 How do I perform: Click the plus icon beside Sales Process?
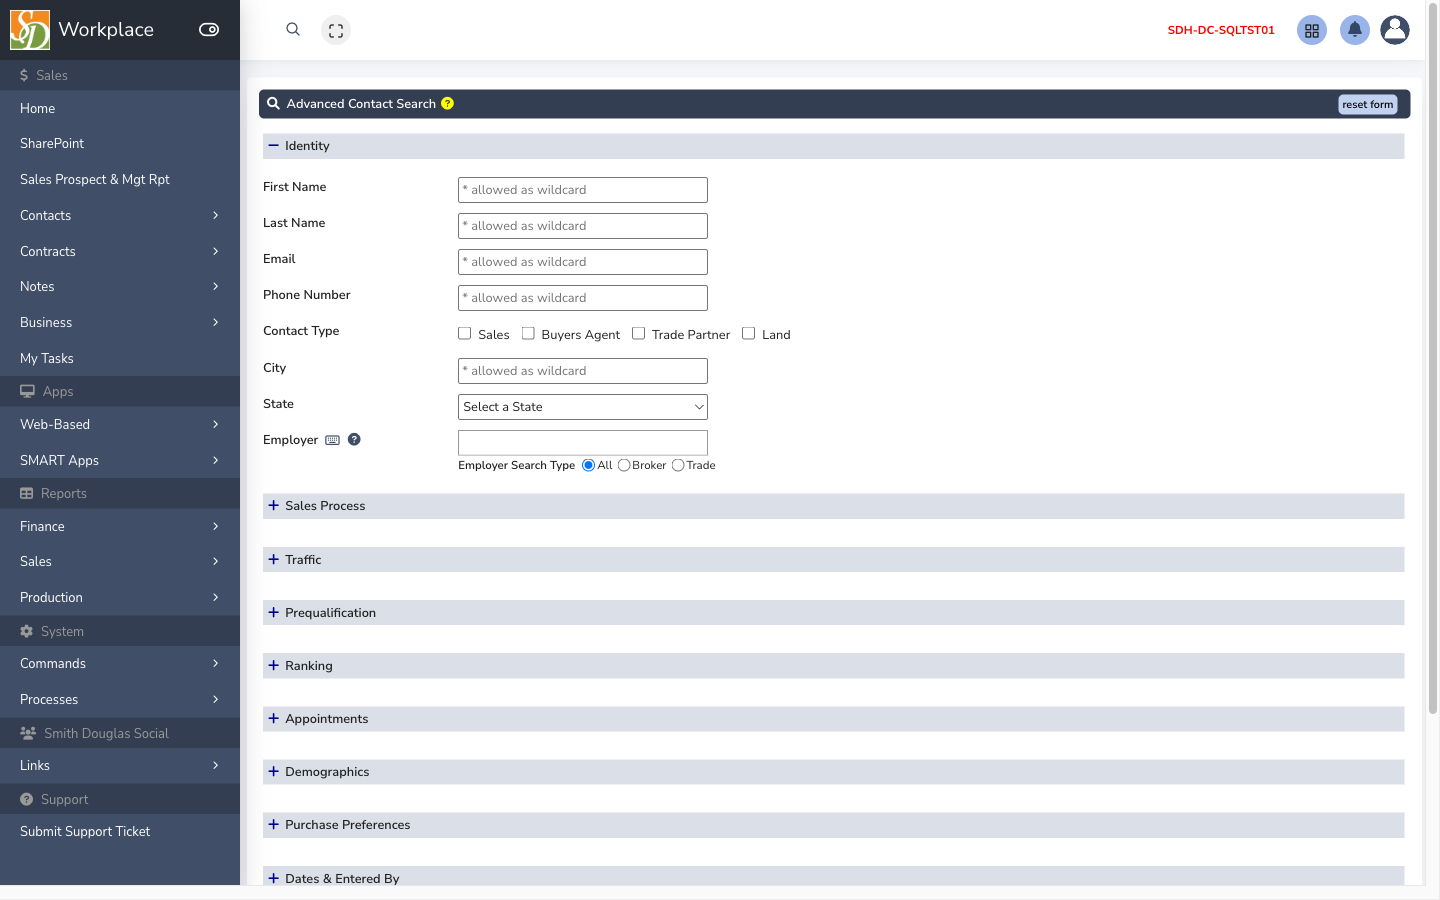click(x=273, y=506)
